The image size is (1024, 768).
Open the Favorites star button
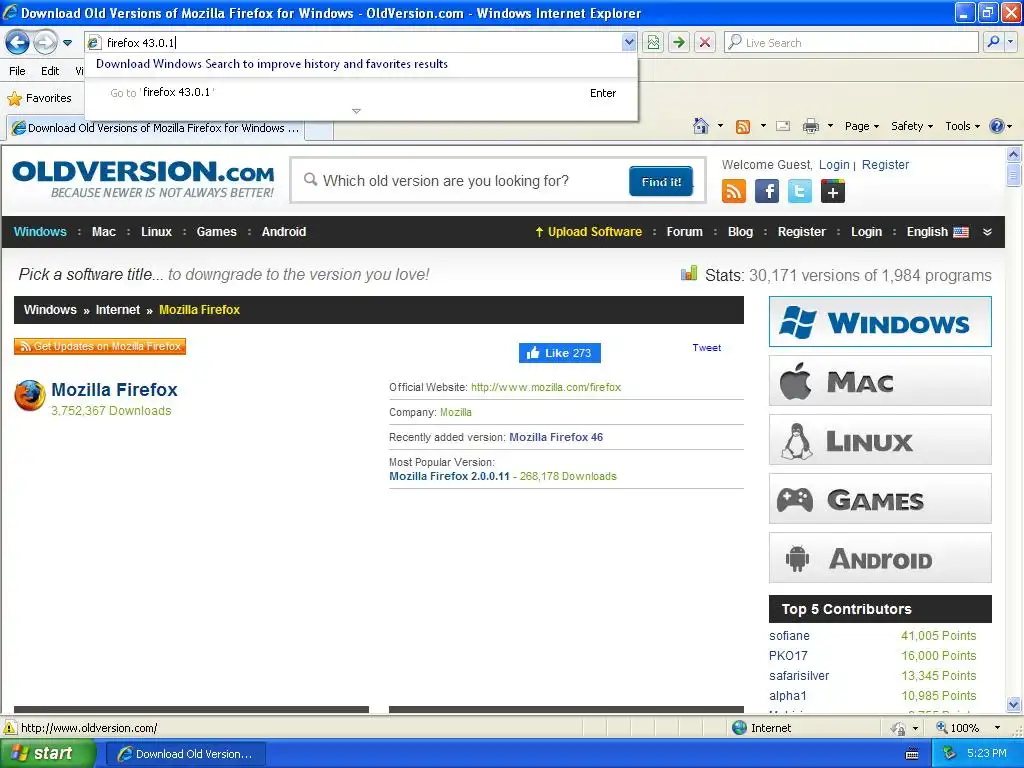tap(39, 98)
